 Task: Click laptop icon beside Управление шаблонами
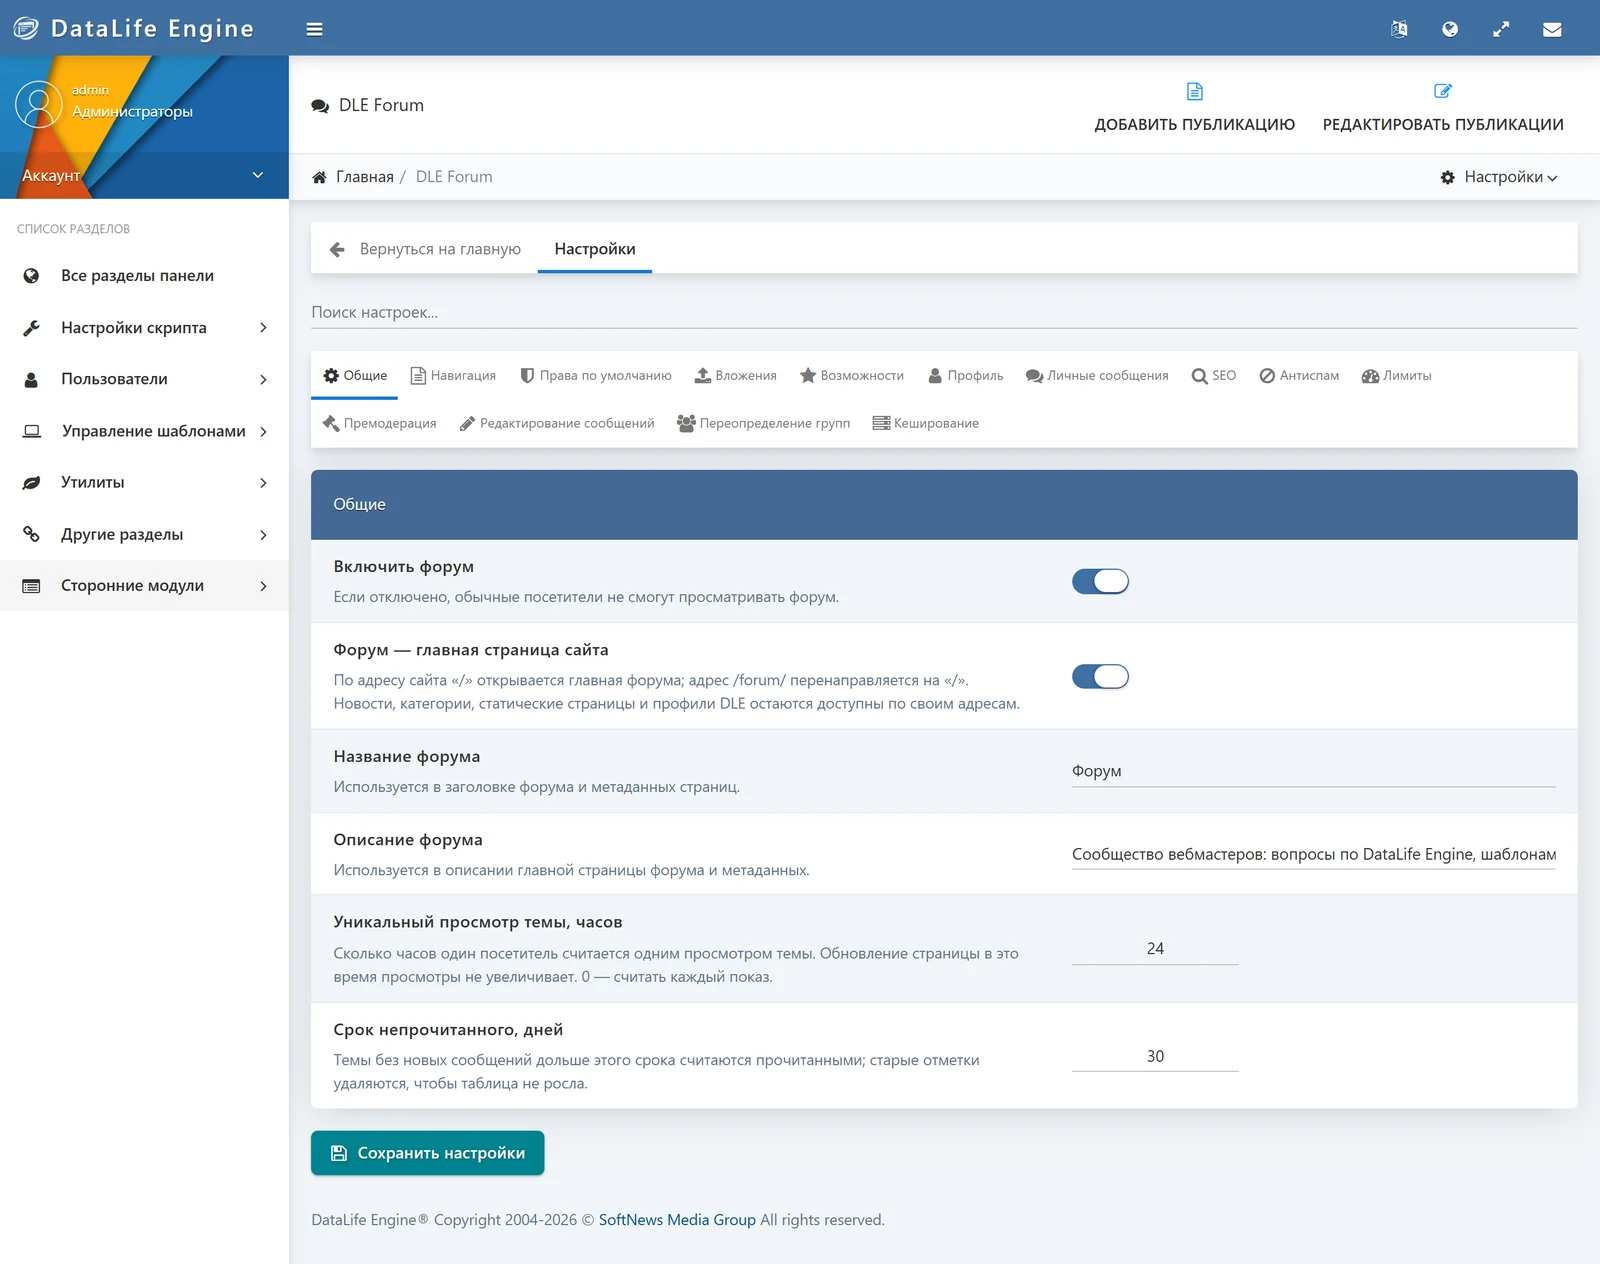tap(32, 431)
